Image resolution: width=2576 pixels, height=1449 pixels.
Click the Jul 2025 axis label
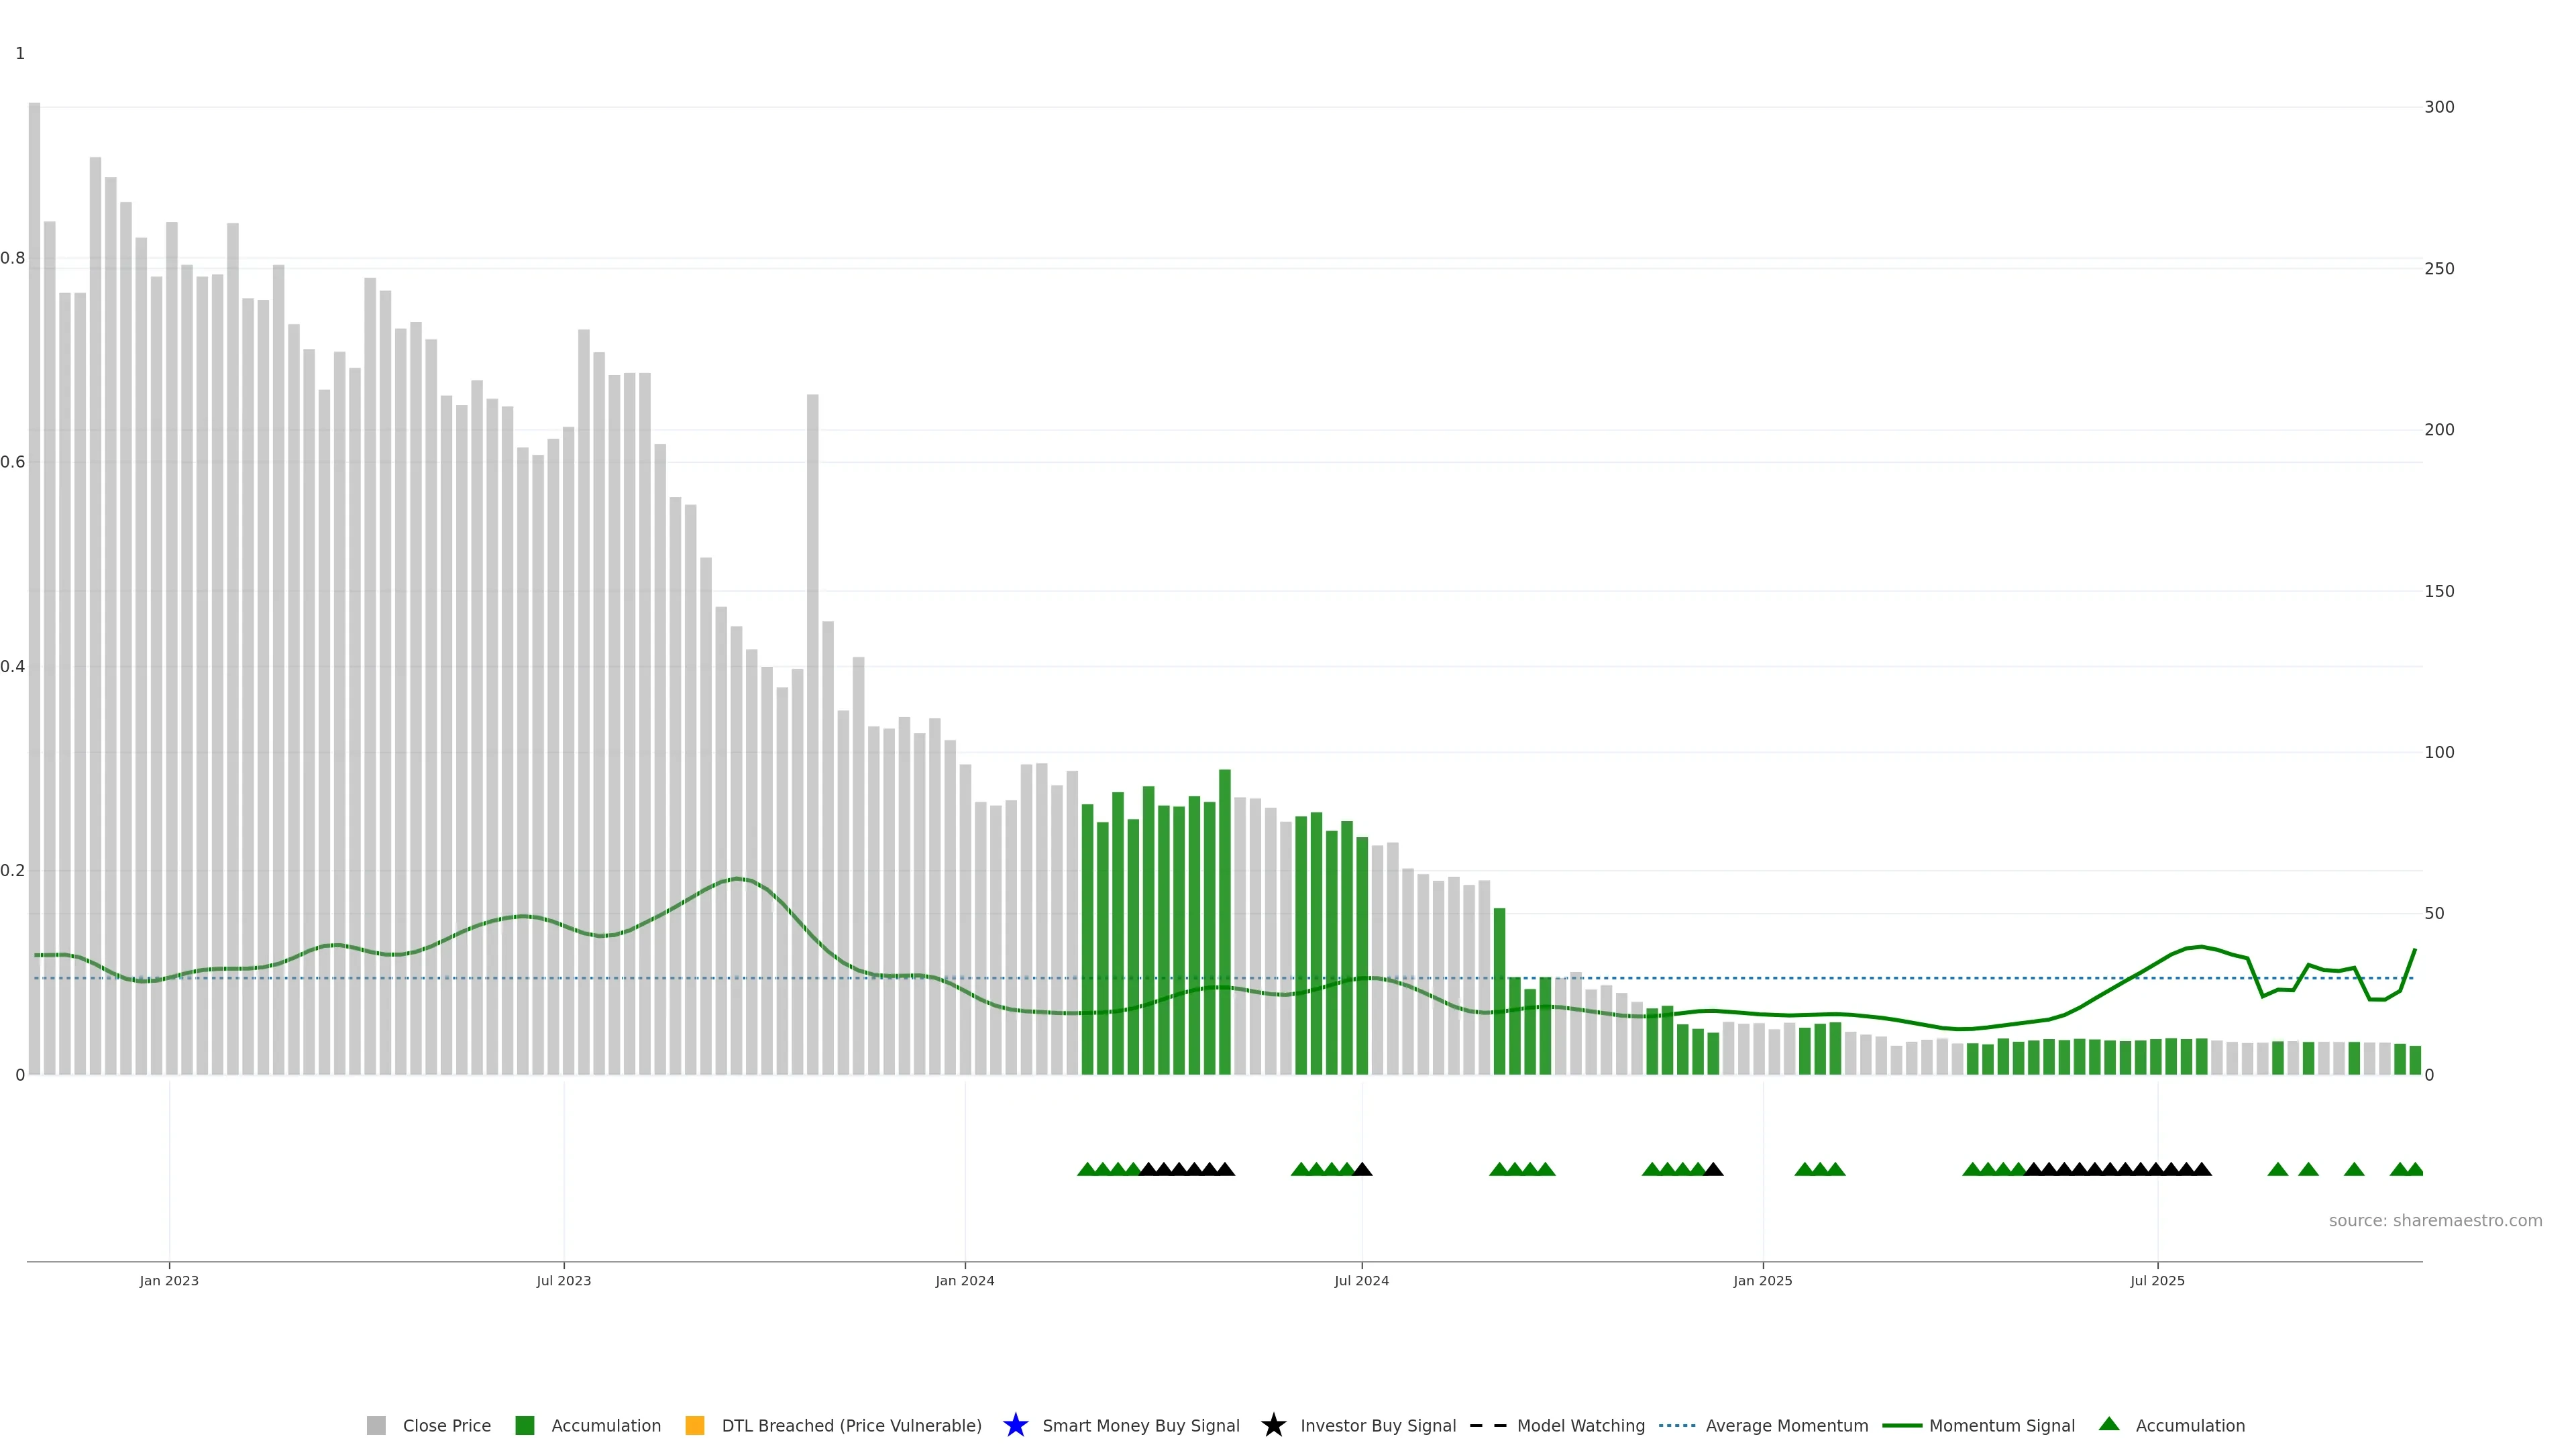(x=2157, y=1280)
